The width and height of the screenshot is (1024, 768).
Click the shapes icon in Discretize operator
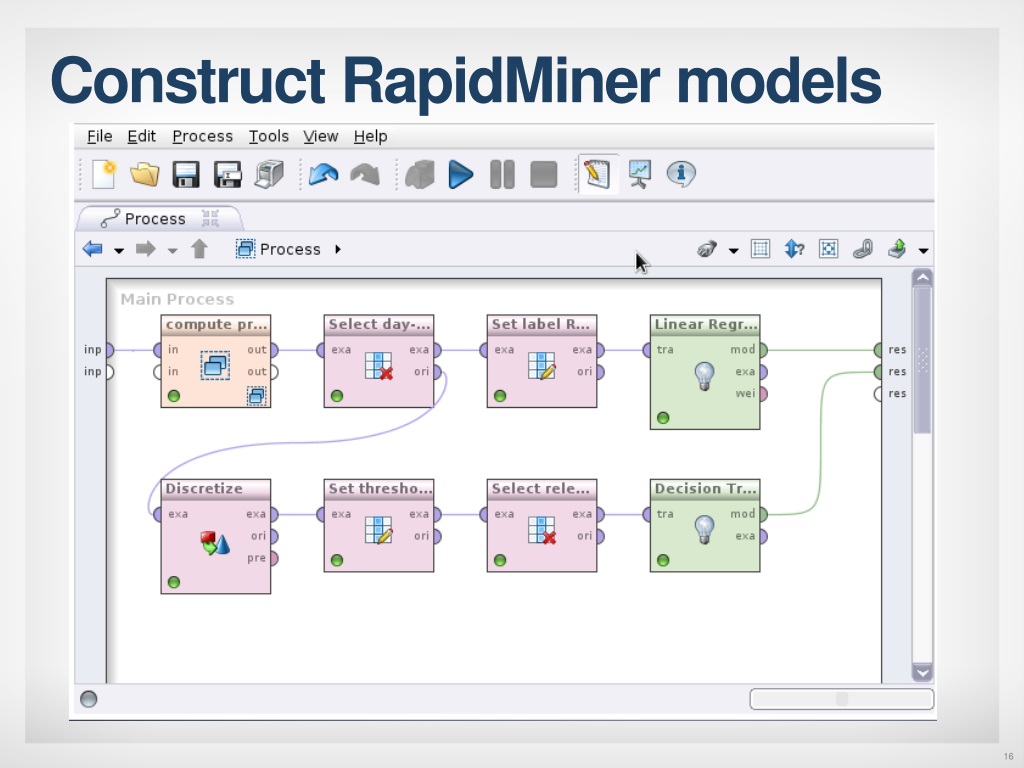215,543
